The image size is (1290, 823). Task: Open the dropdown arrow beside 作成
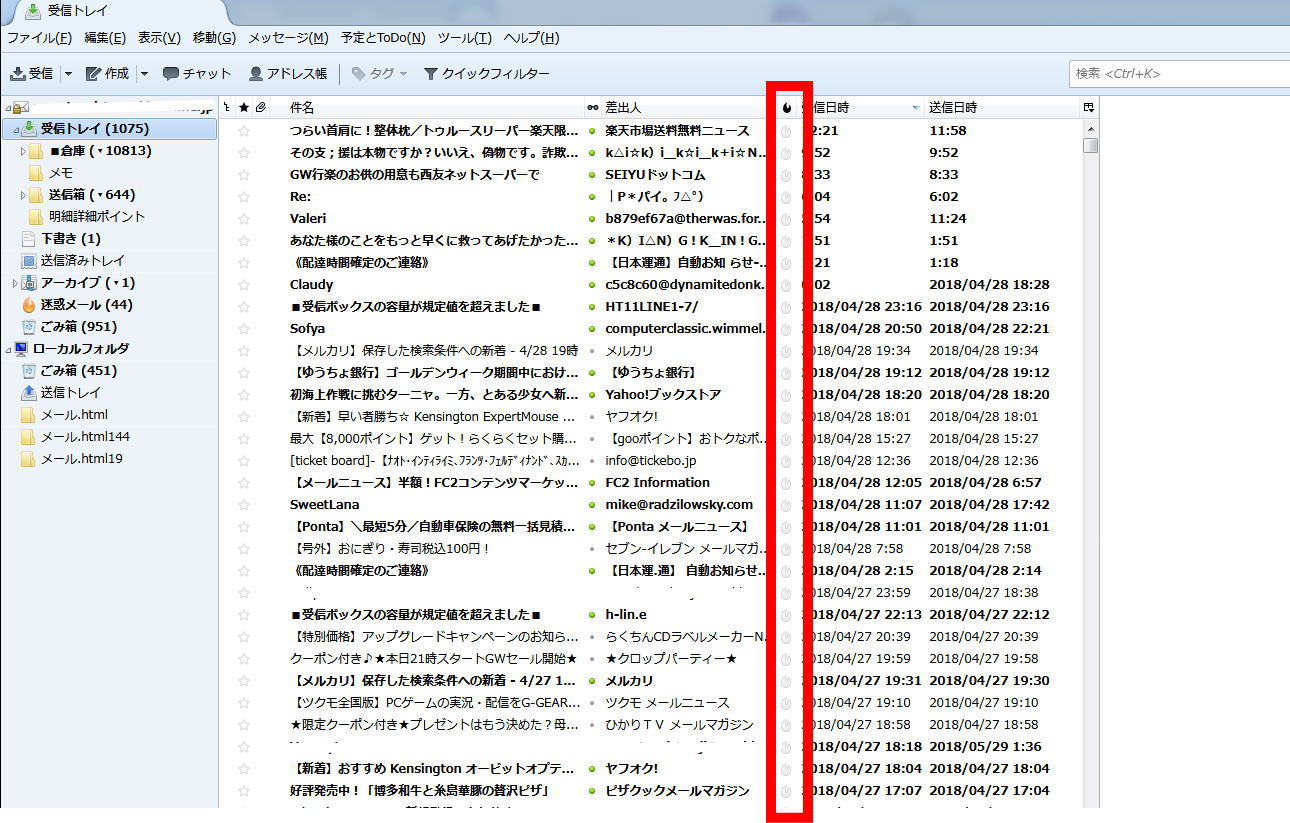pos(144,73)
